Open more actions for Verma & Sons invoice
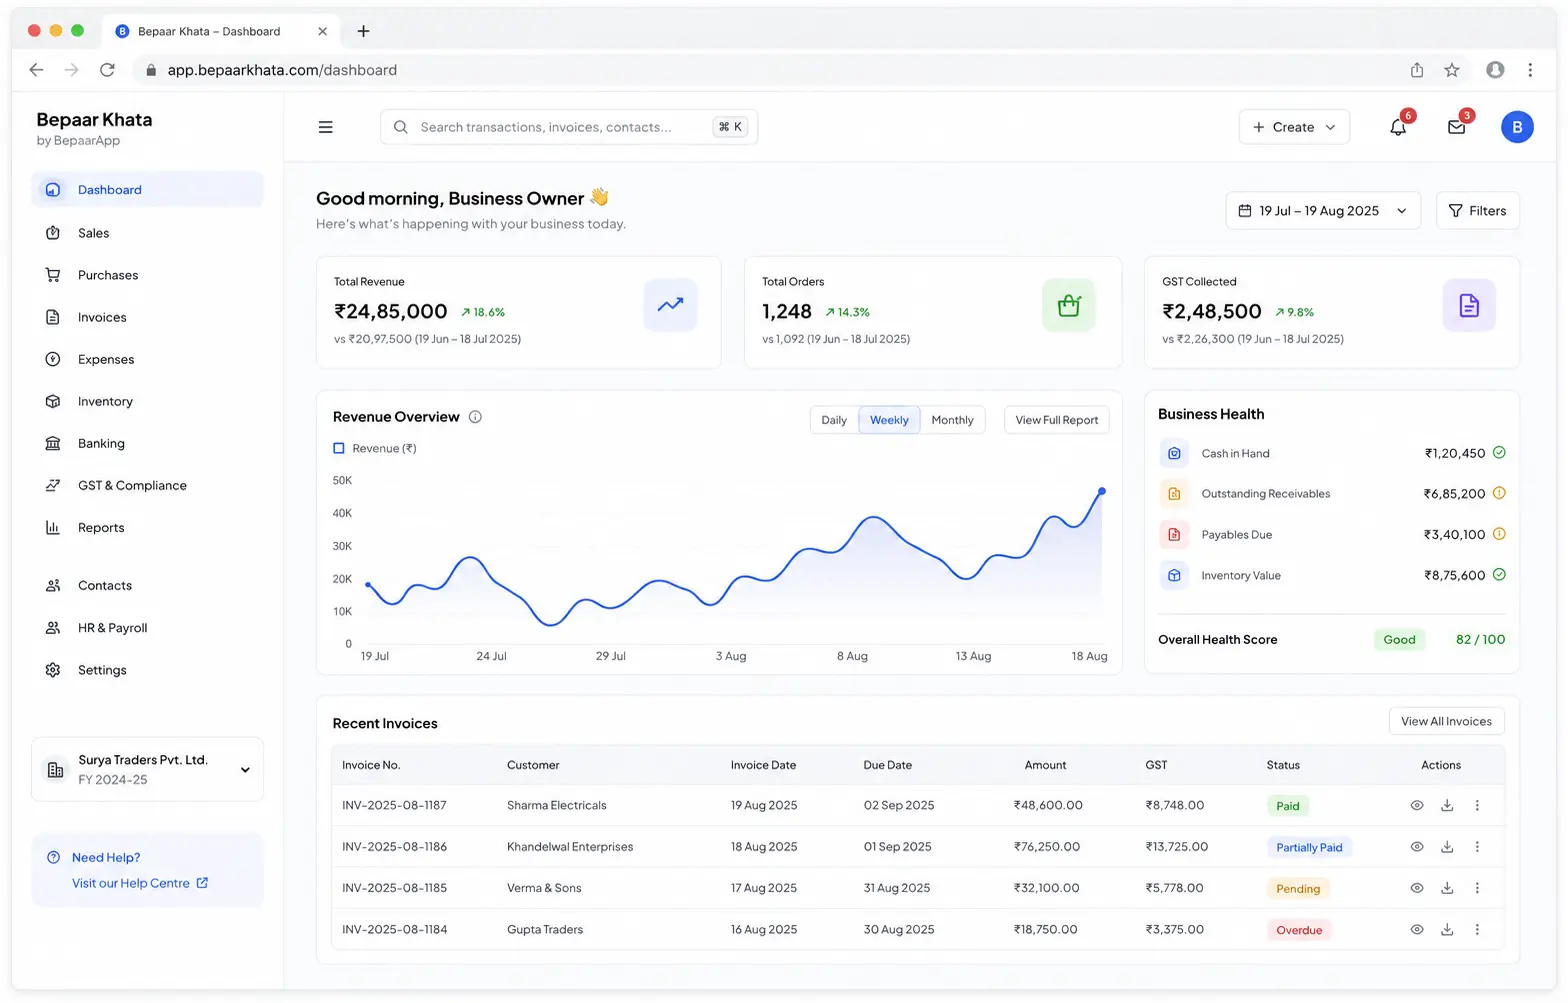Screen dimensions: 1568x1003 [x=1477, y=888]
